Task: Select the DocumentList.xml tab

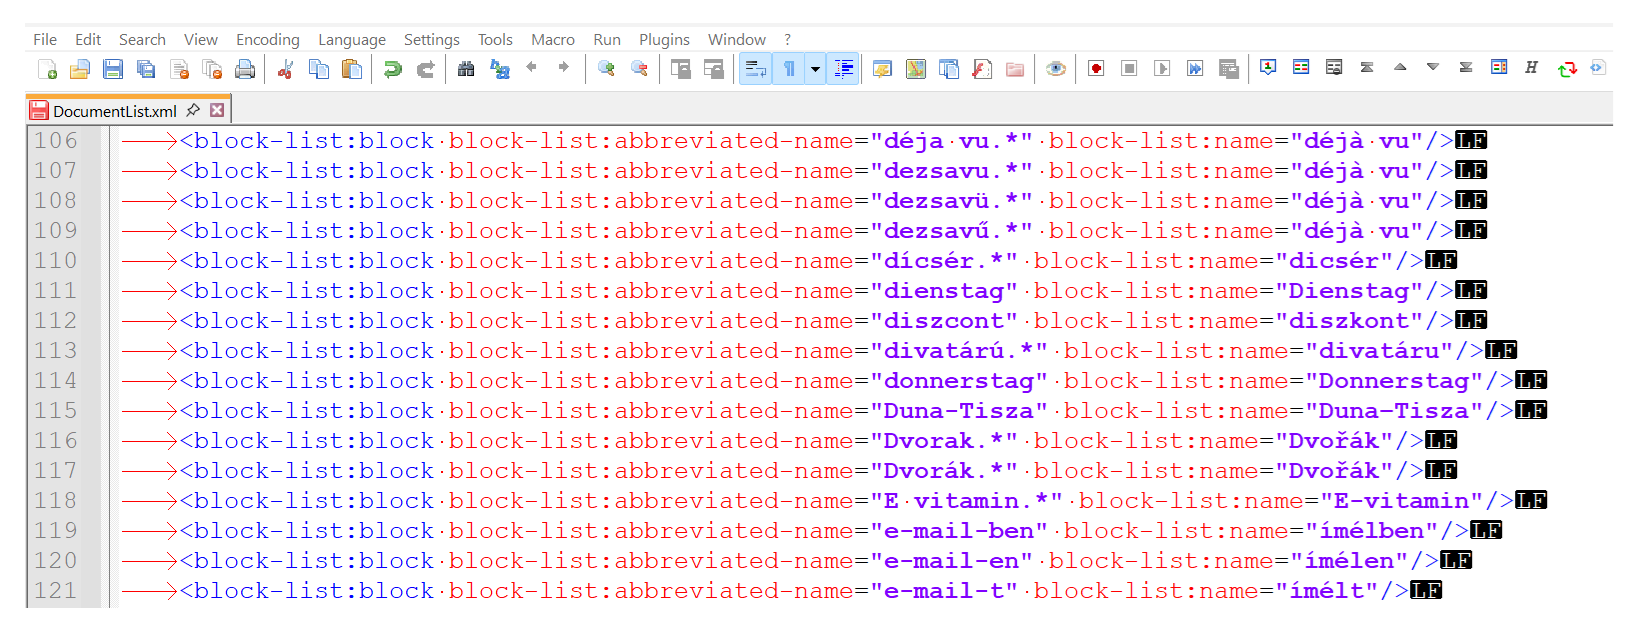Action: [x=114, y=111]
